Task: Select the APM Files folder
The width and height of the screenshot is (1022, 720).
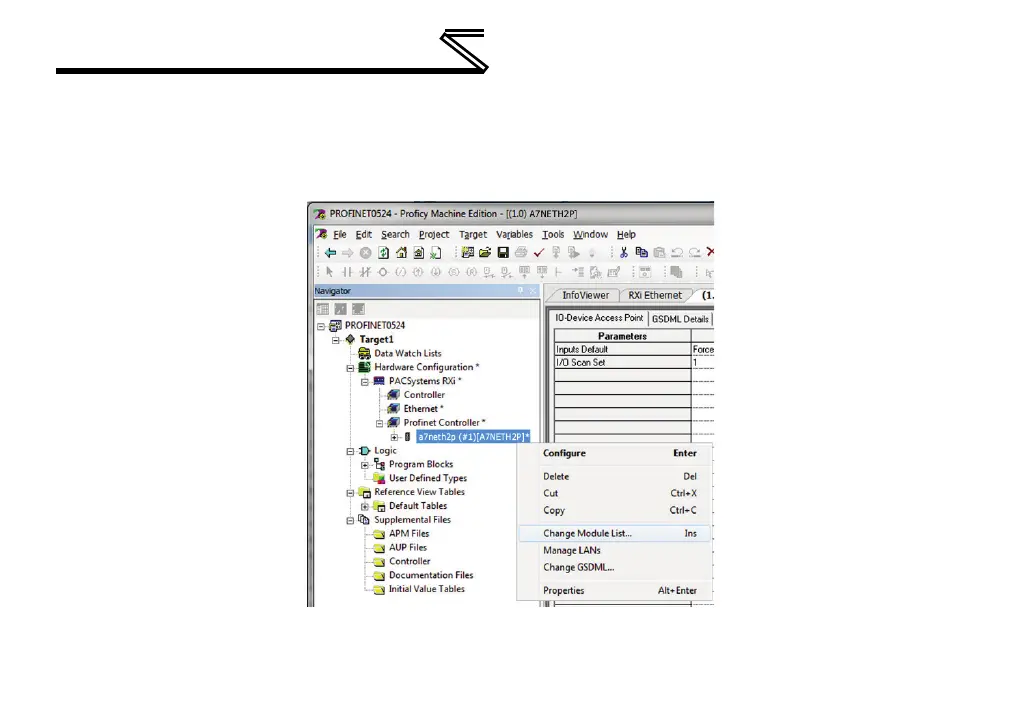Action: point(409,534)
